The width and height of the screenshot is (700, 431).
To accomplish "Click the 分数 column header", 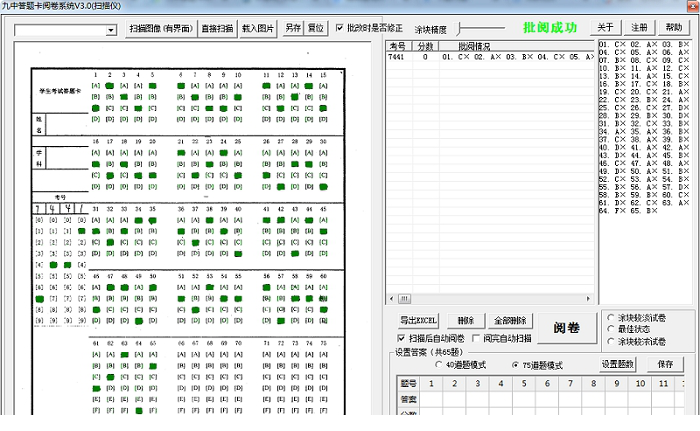I will (425, 46).
